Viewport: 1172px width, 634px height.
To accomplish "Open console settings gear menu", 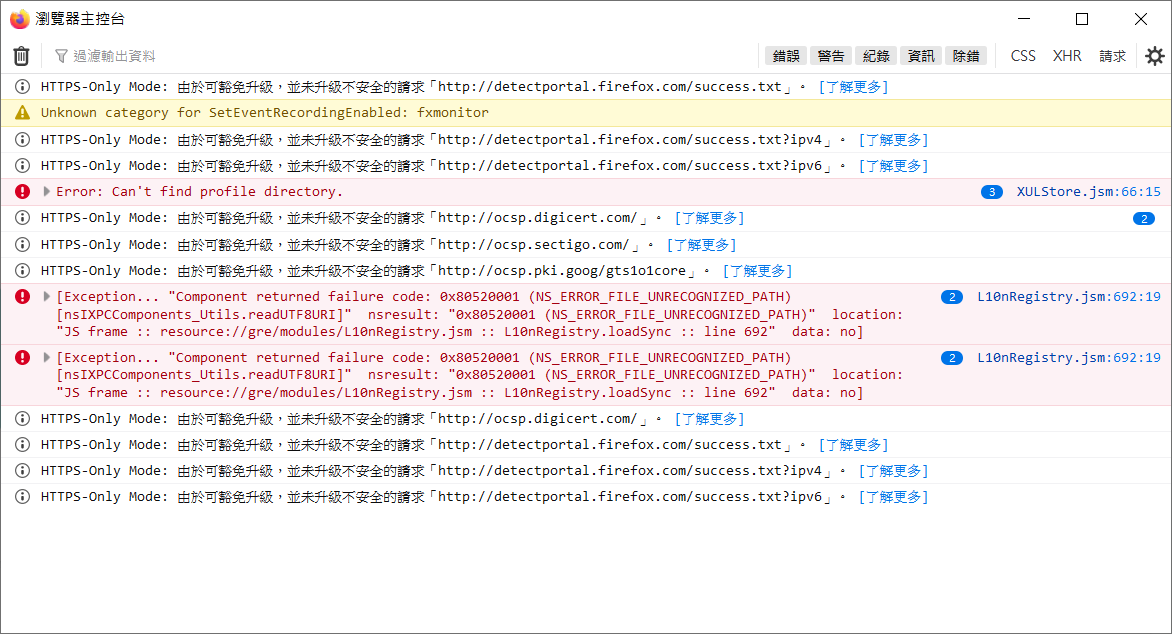I will tap(1155, 56).
